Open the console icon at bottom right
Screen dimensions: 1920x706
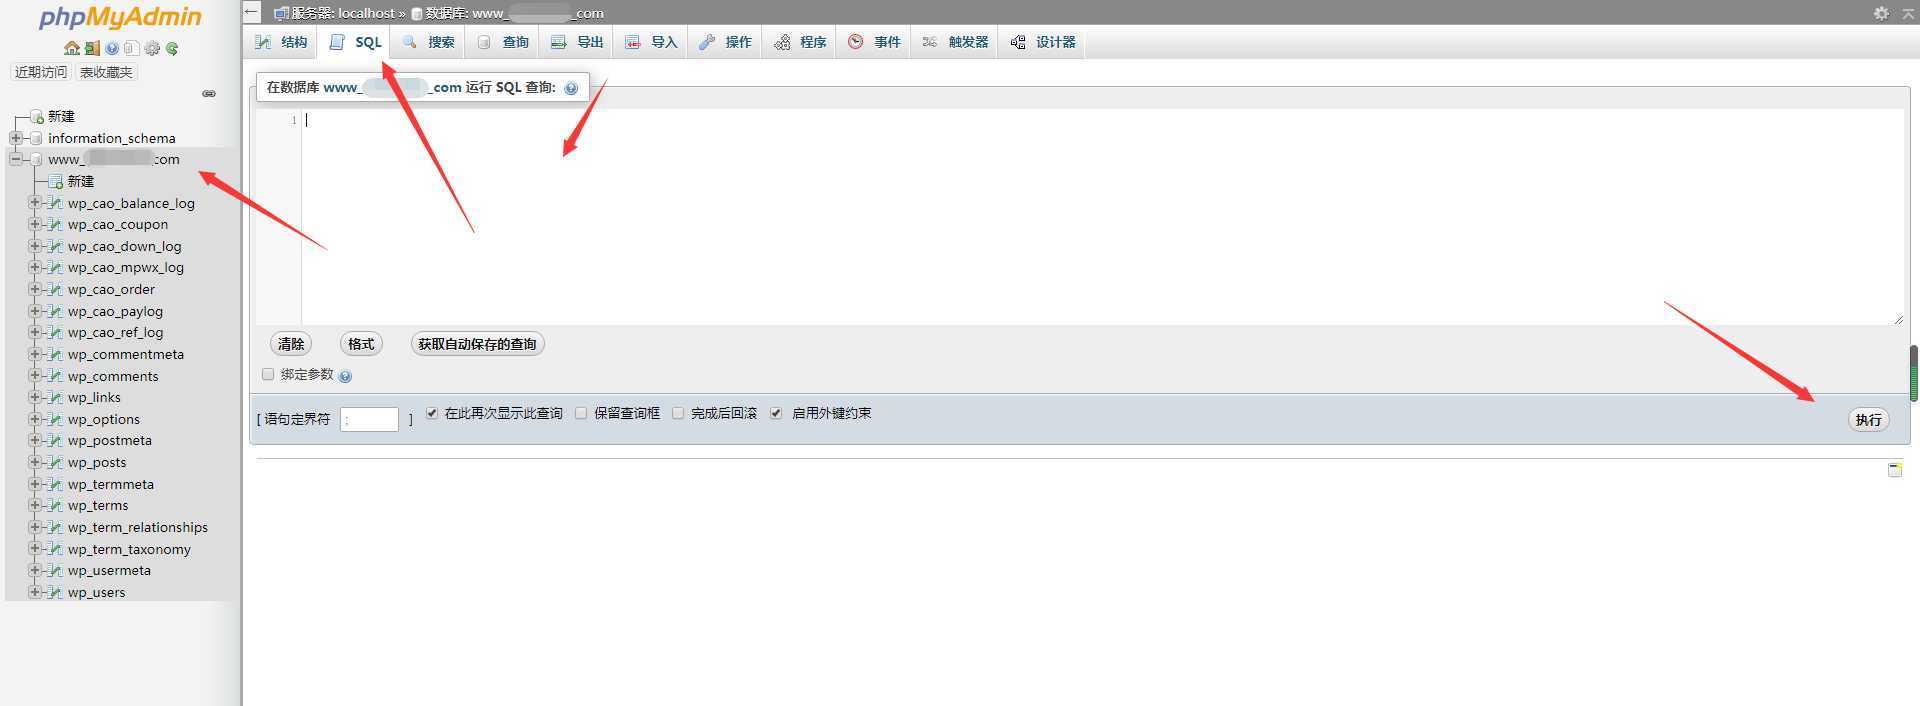pyautogui.click(x=1894, y=470)
